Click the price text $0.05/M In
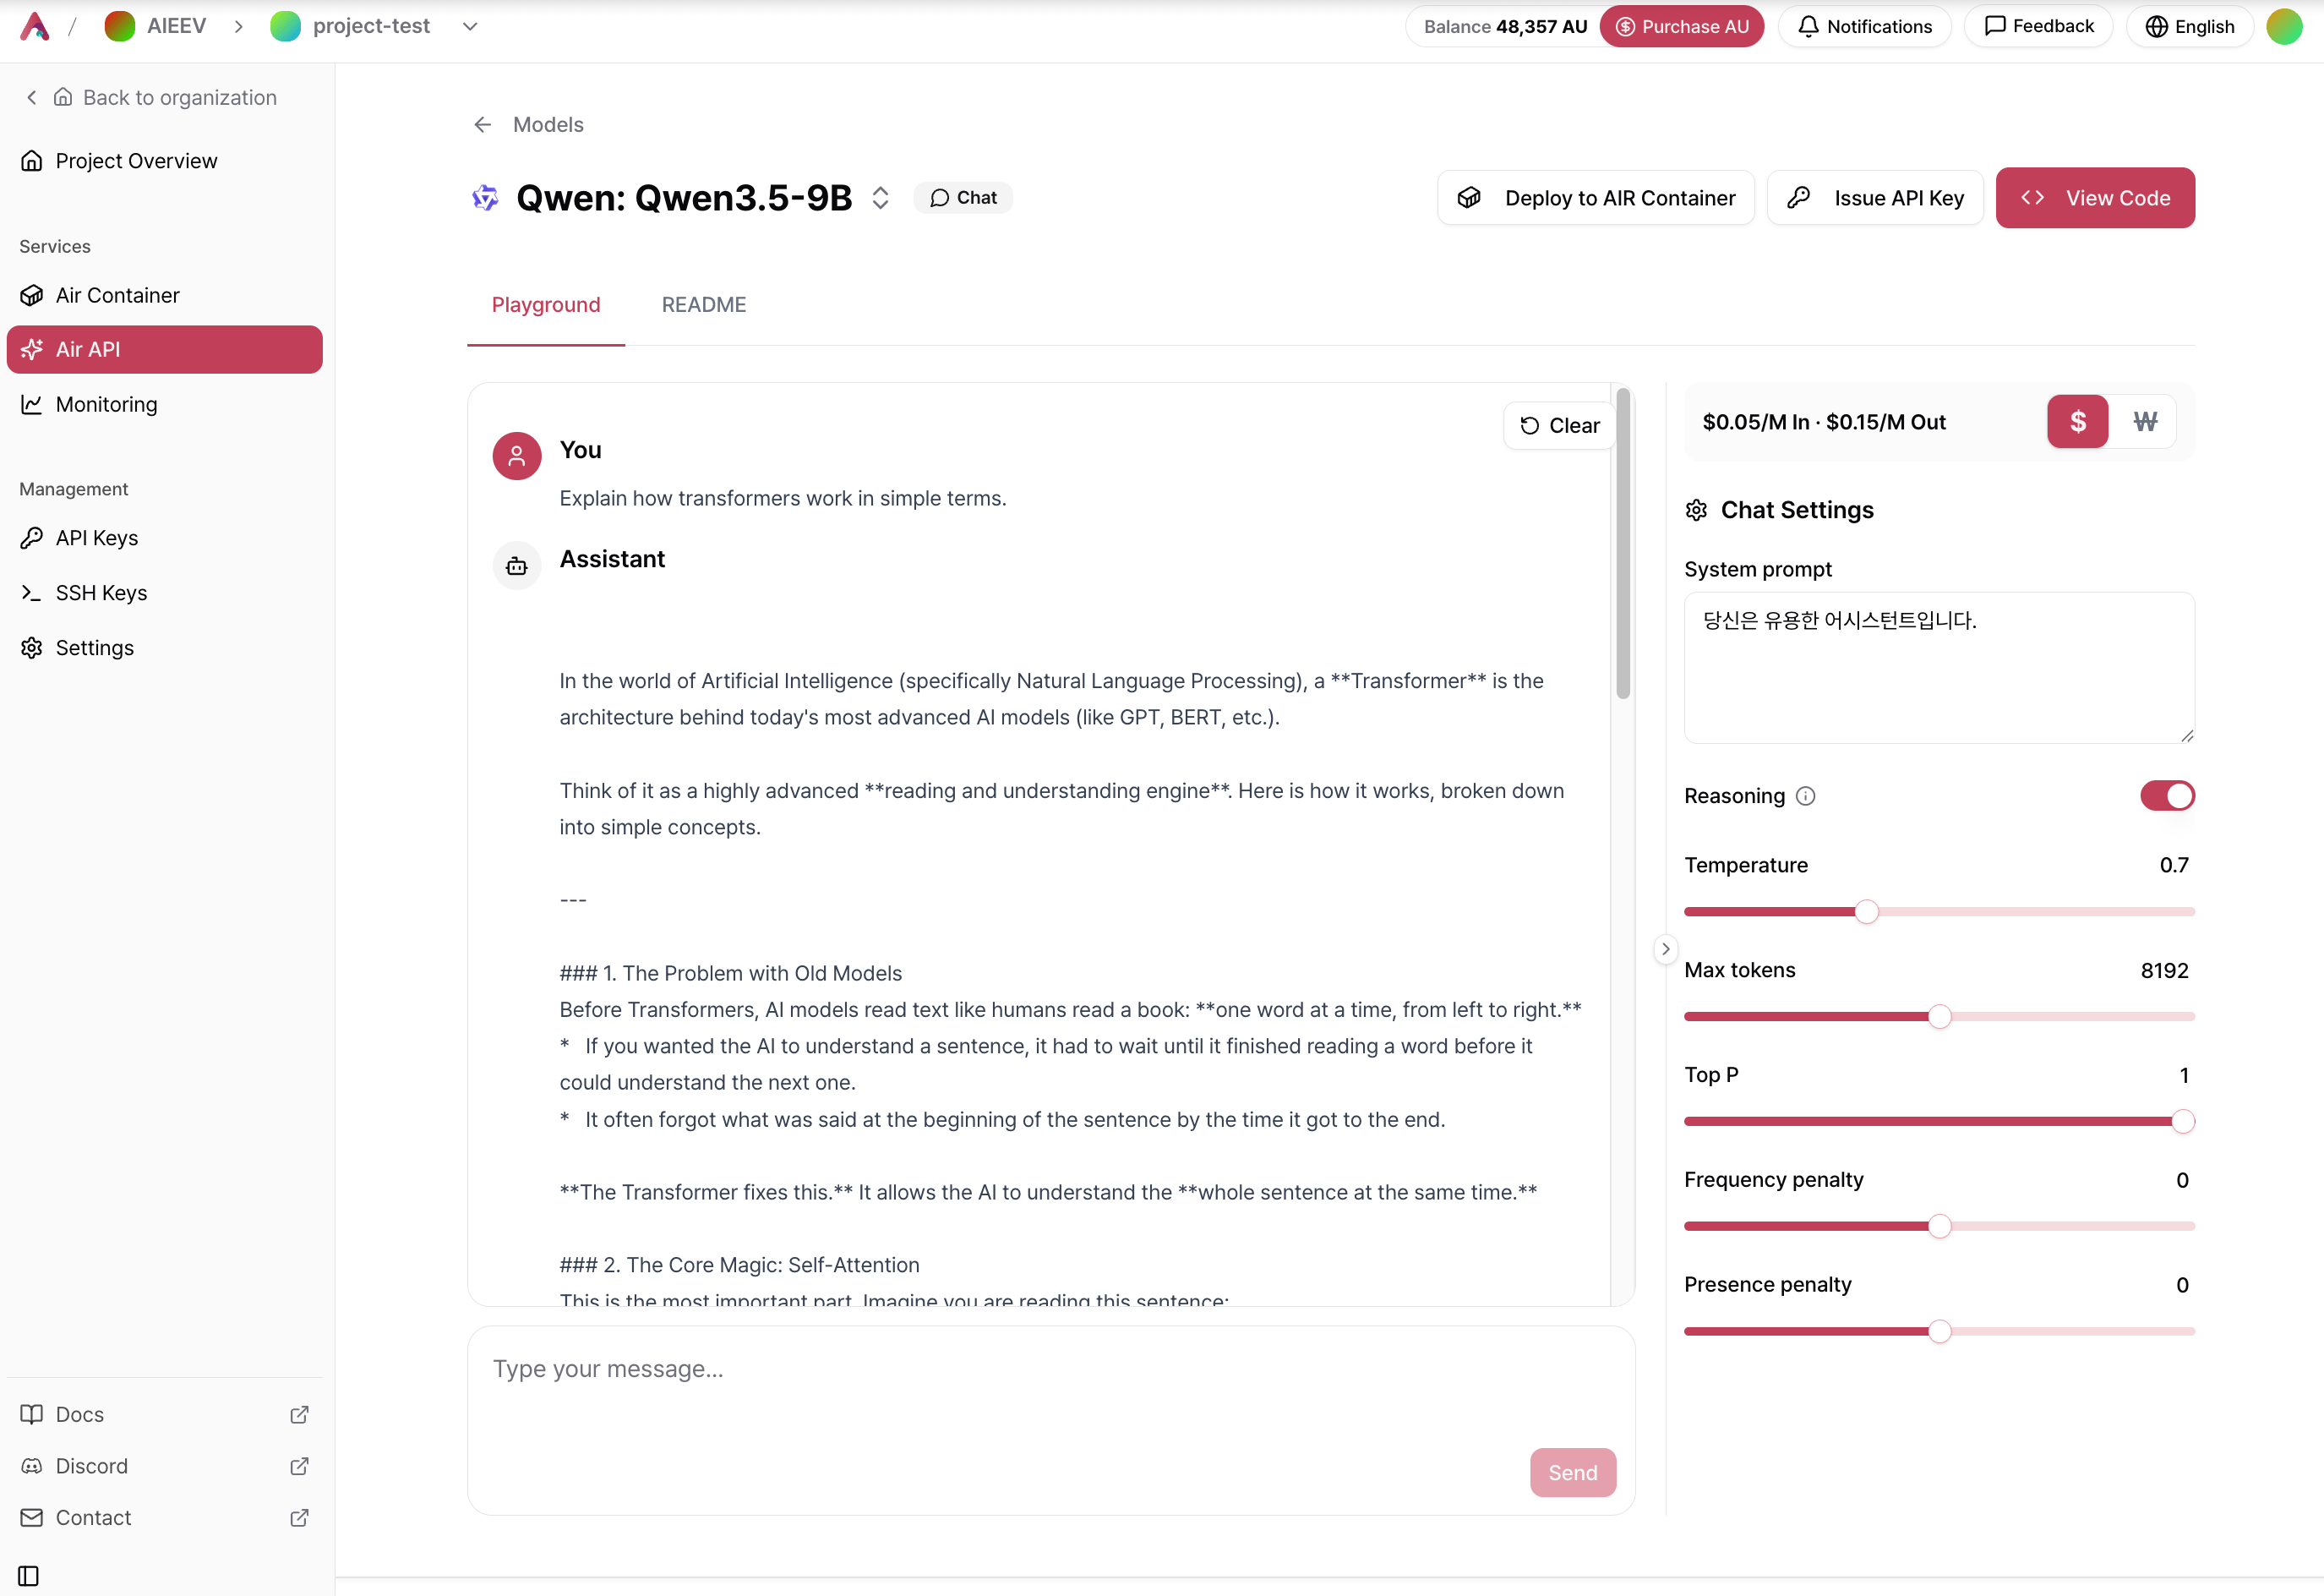Viewport: 2324px width, 1596px height. (x=1756, y=422)
